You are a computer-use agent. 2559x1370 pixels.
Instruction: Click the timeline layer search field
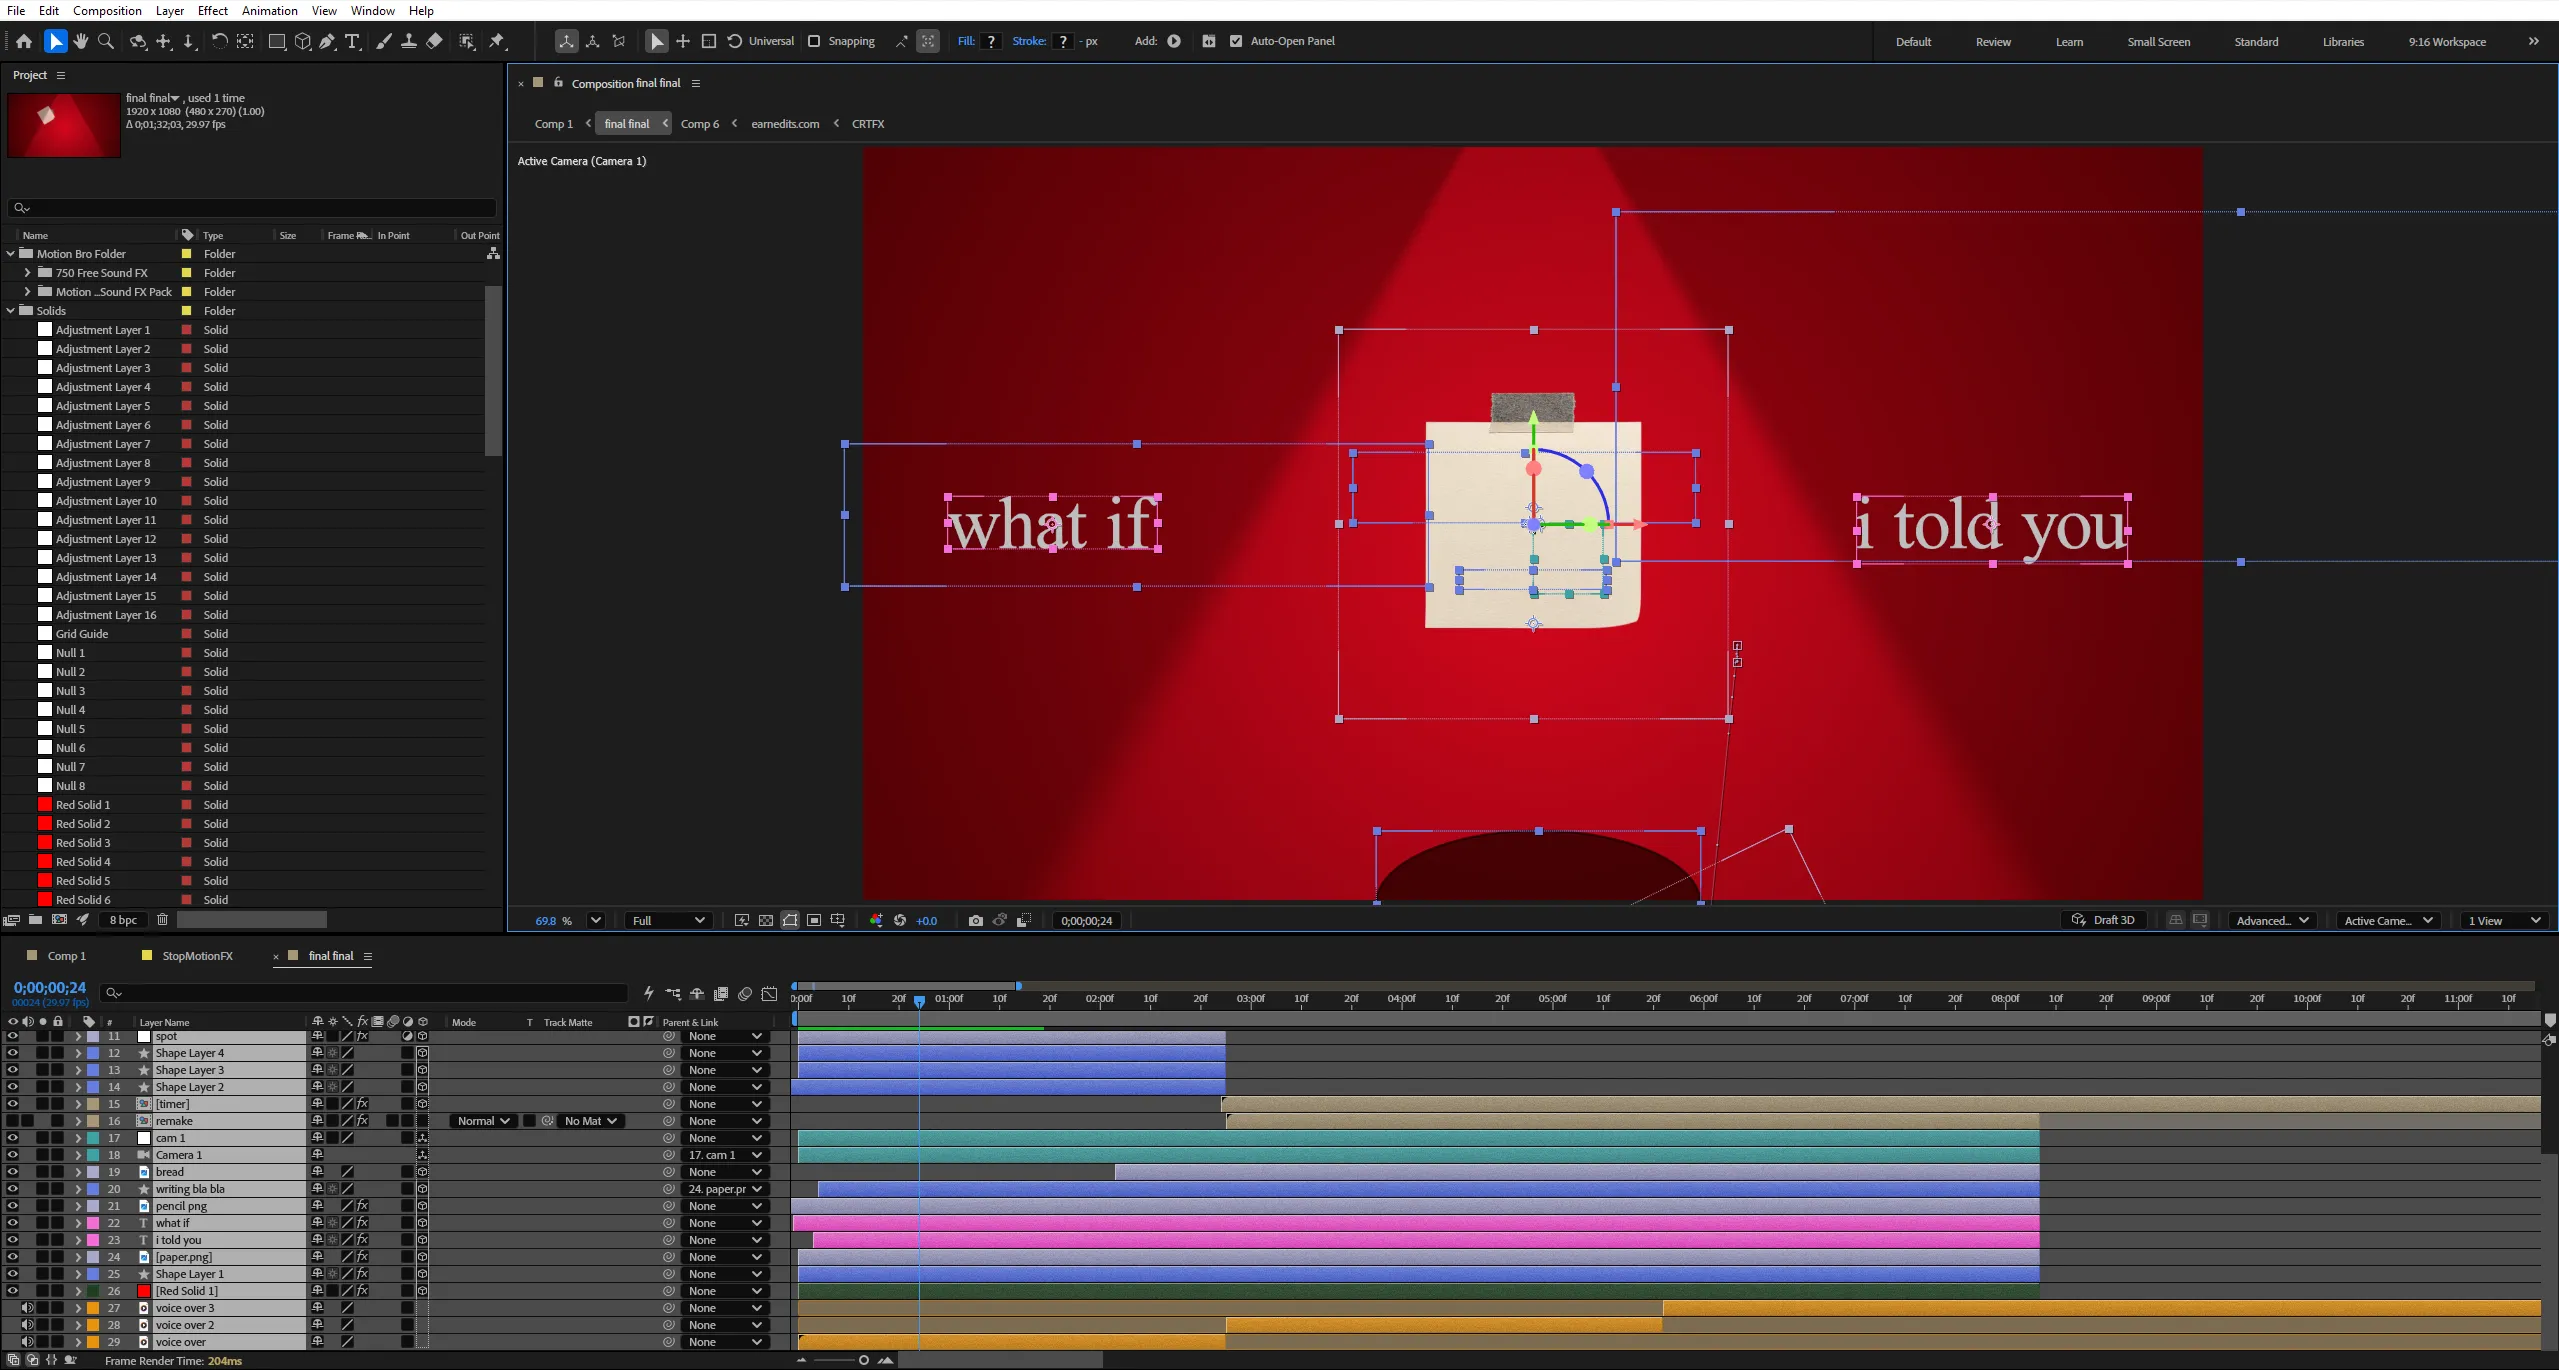[365, 993]
